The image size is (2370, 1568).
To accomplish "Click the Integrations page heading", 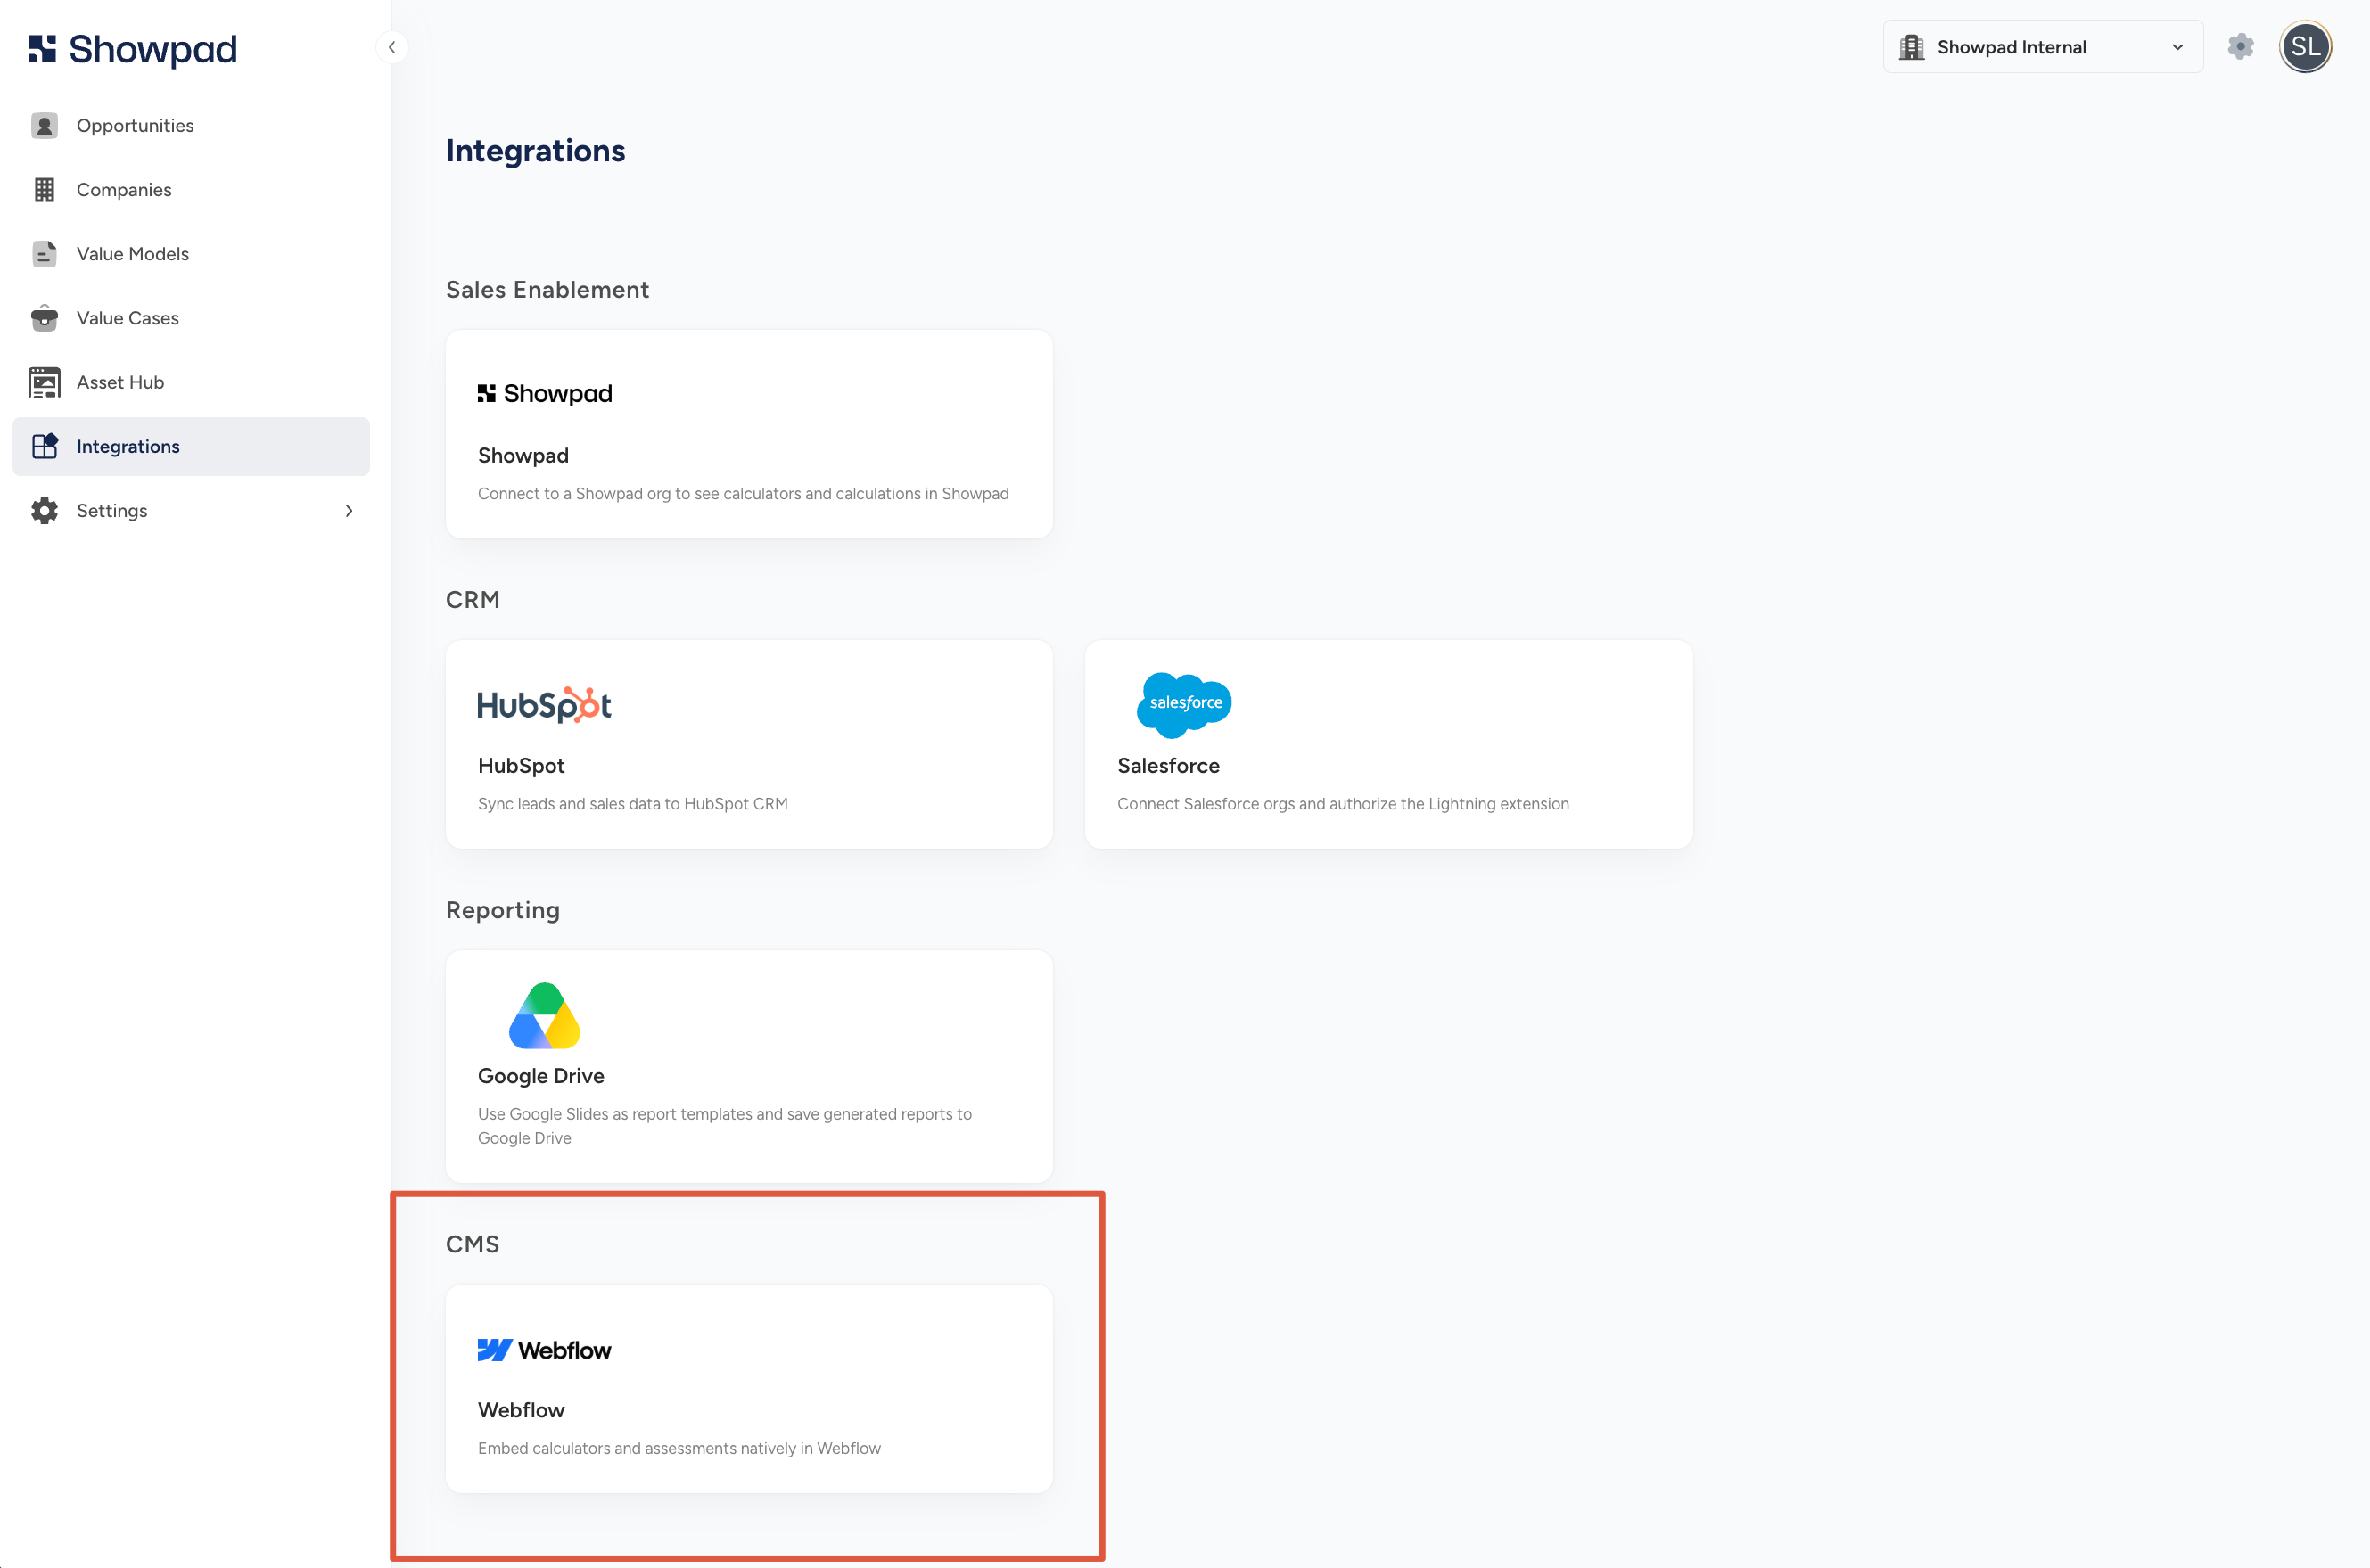I will click(535, 150).
